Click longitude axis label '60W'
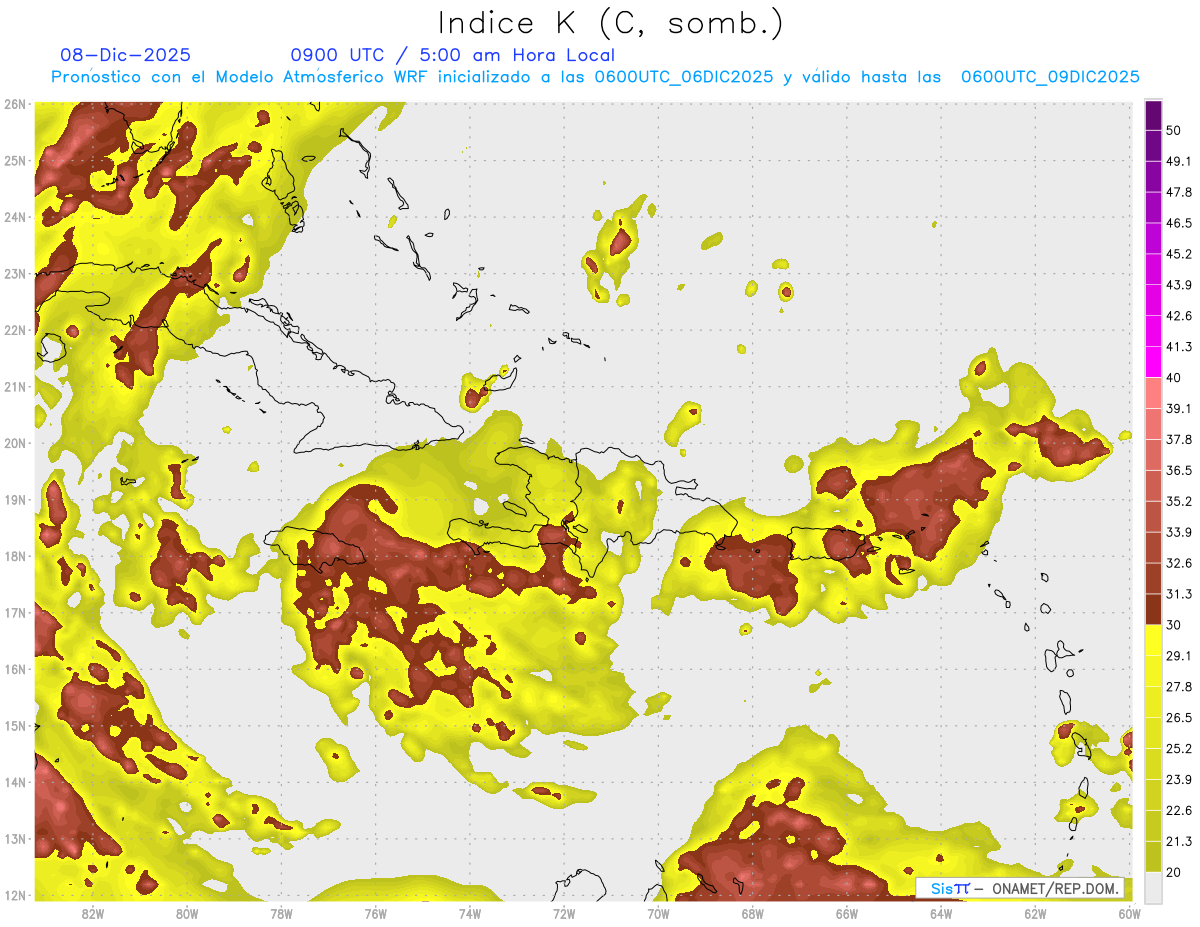Screen dimensions: 1200x927 click(x=1129, y=914)
